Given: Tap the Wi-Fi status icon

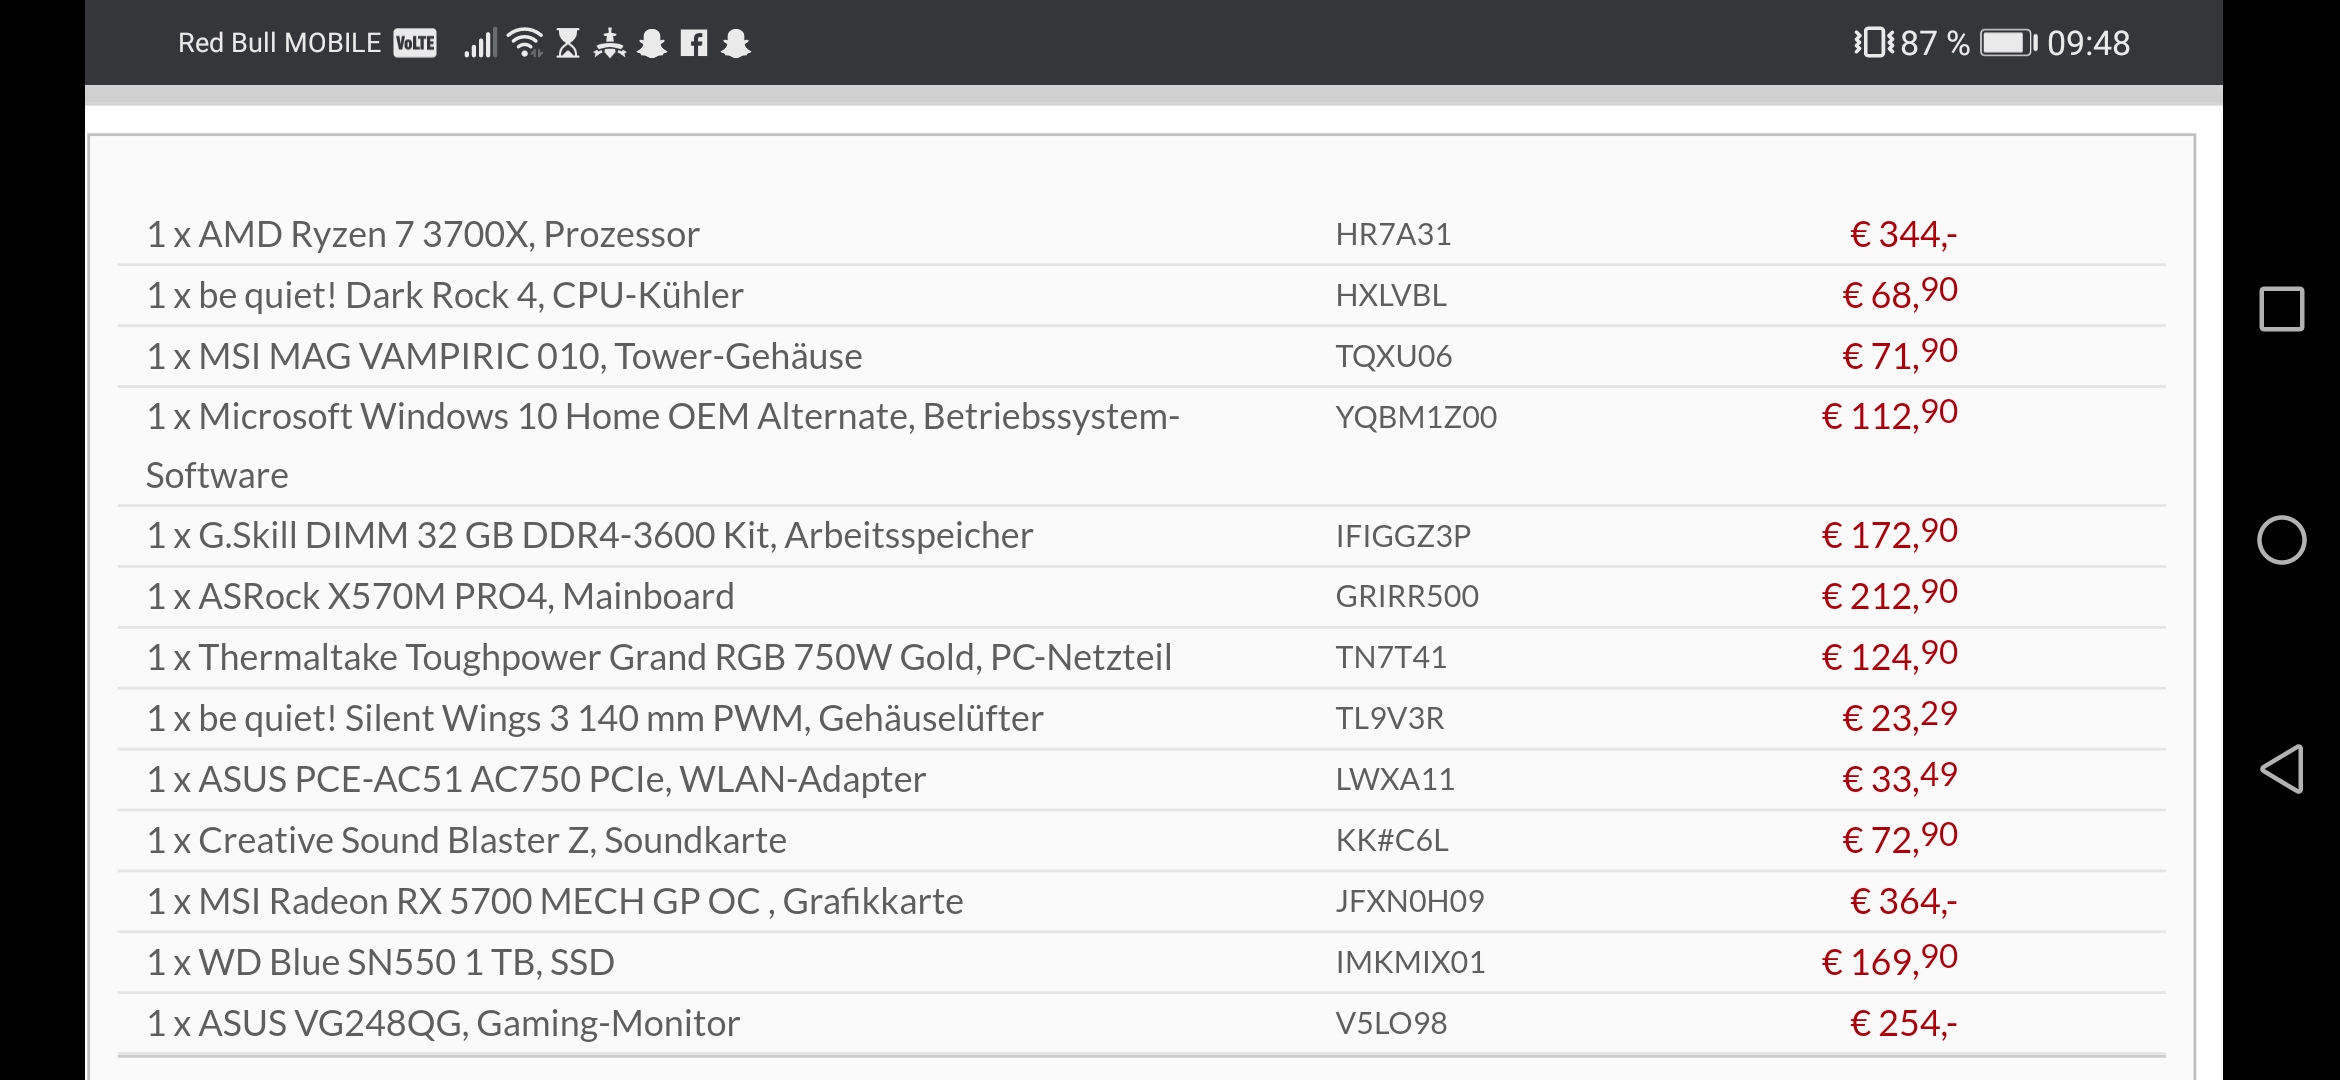Looking at the screenshot, I should [523, 42].
